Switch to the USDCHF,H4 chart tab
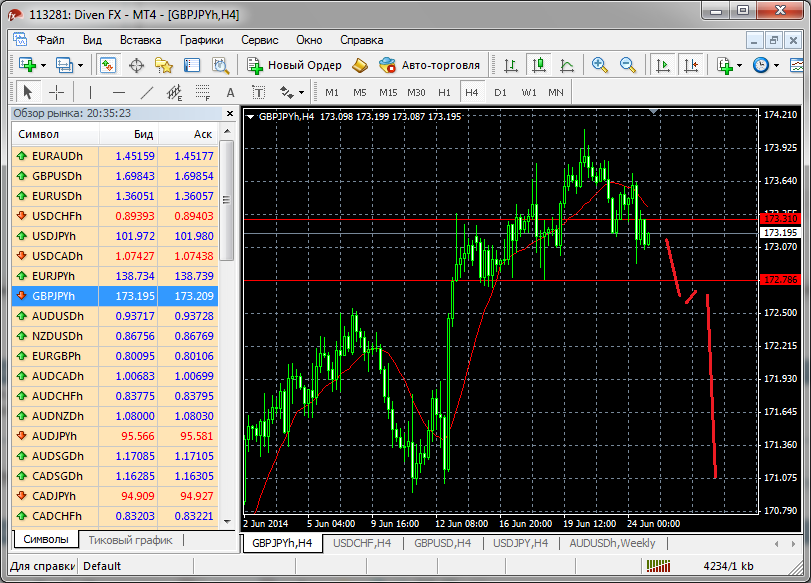 click(362, 543)
